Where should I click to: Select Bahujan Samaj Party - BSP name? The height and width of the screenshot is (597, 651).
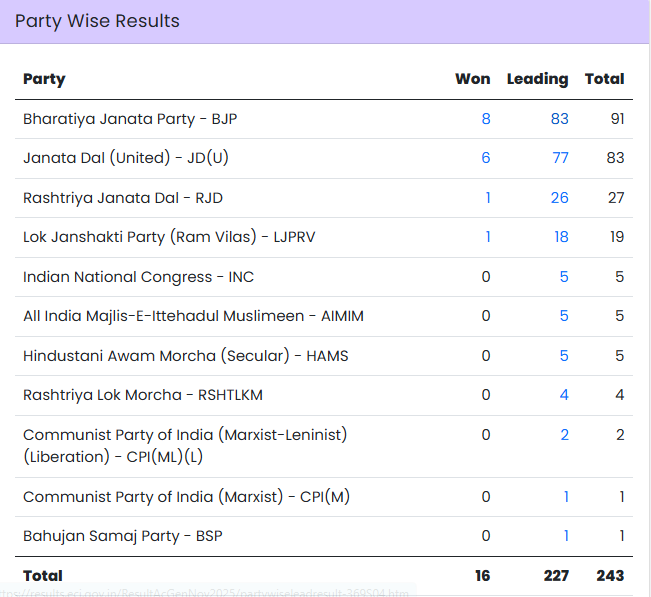coord(122,536)
